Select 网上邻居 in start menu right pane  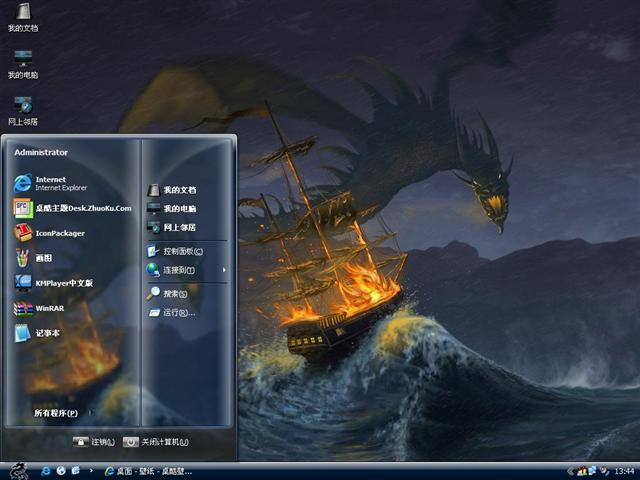[x=171, y=227]
